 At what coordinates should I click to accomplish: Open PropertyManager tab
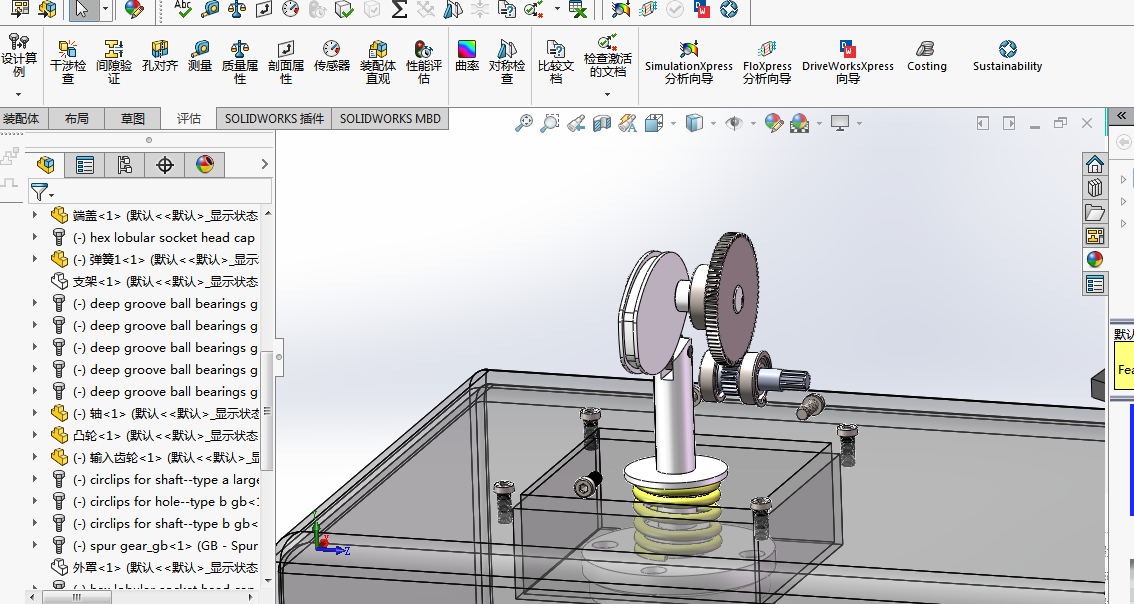tap(85, 165)
